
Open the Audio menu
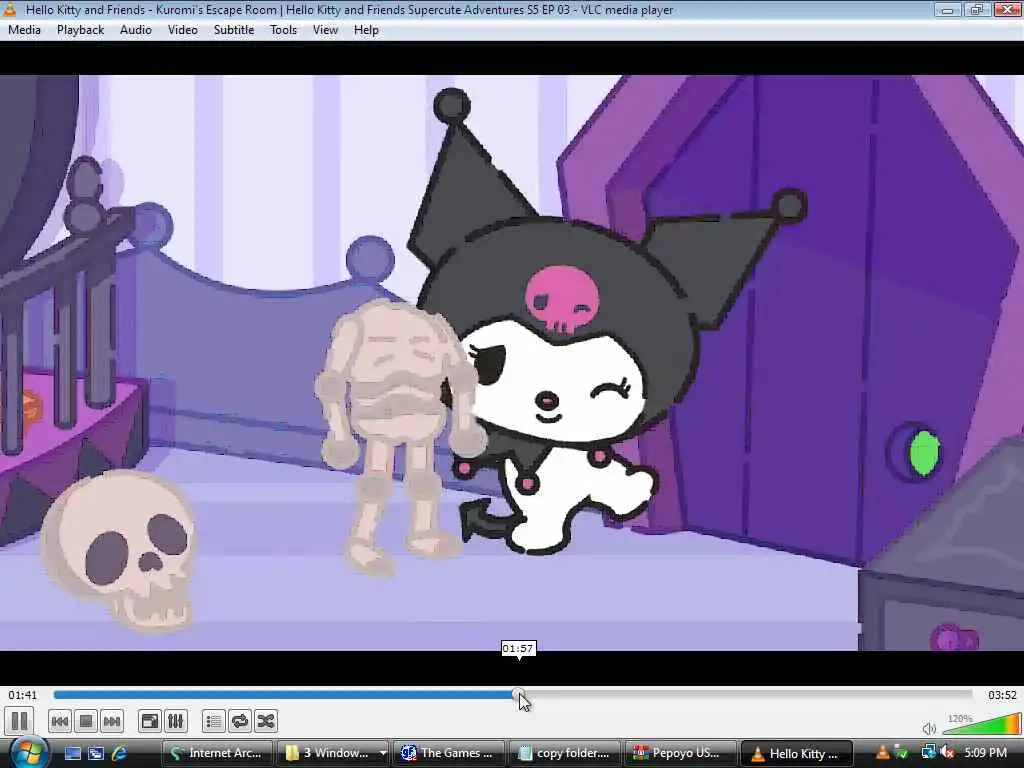(x=136, y=30)
